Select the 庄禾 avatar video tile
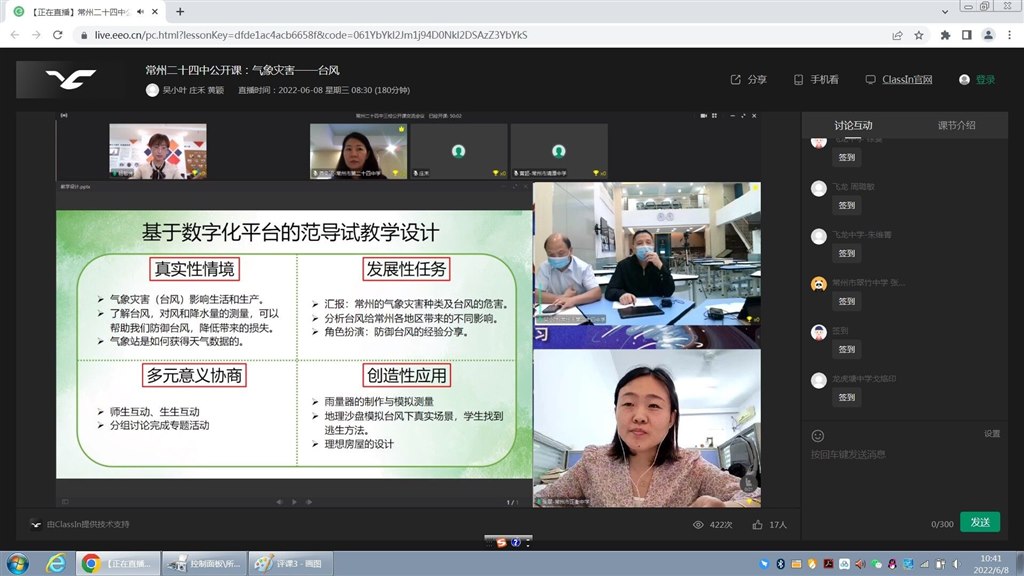This screenshot has width=1024, height=576. point(458,151)
